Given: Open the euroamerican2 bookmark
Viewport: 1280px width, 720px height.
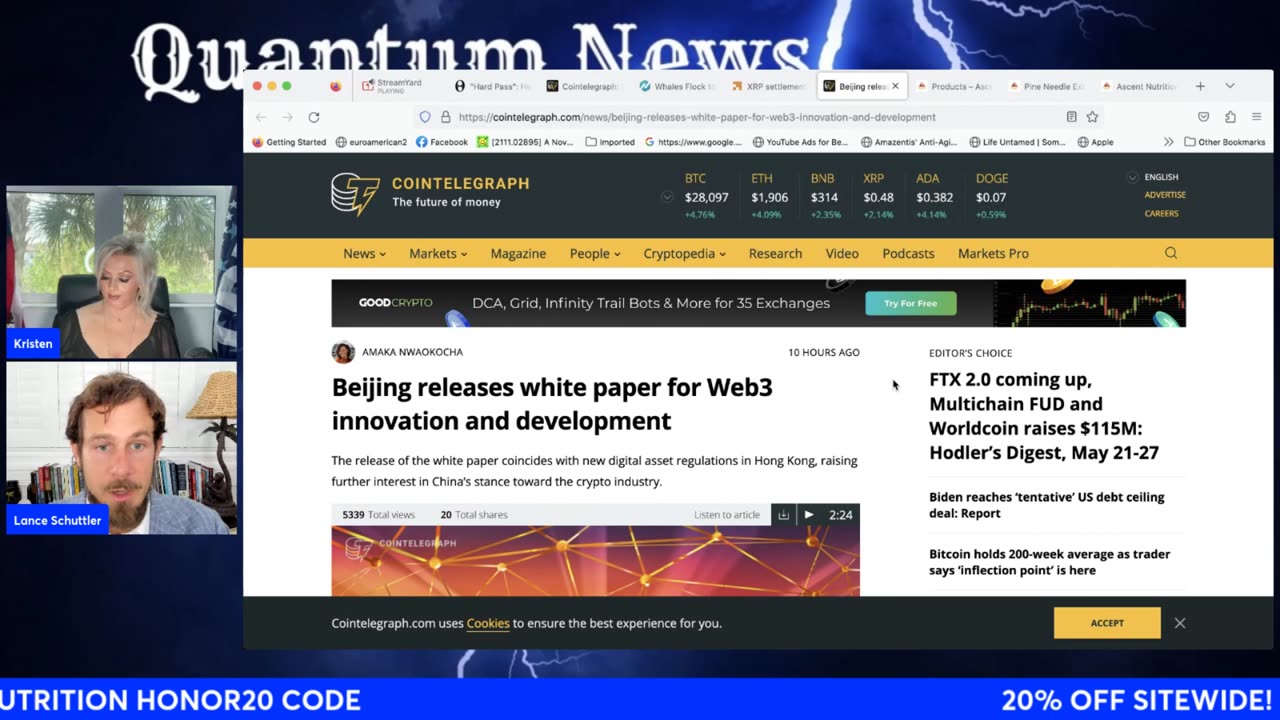Looking at the screenshot, I should click(x=371, y=142).
